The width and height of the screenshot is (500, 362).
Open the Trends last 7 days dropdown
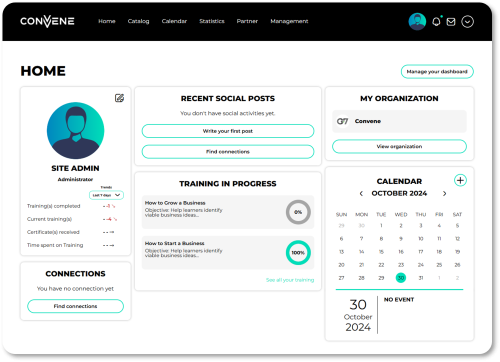coord(106,195)
